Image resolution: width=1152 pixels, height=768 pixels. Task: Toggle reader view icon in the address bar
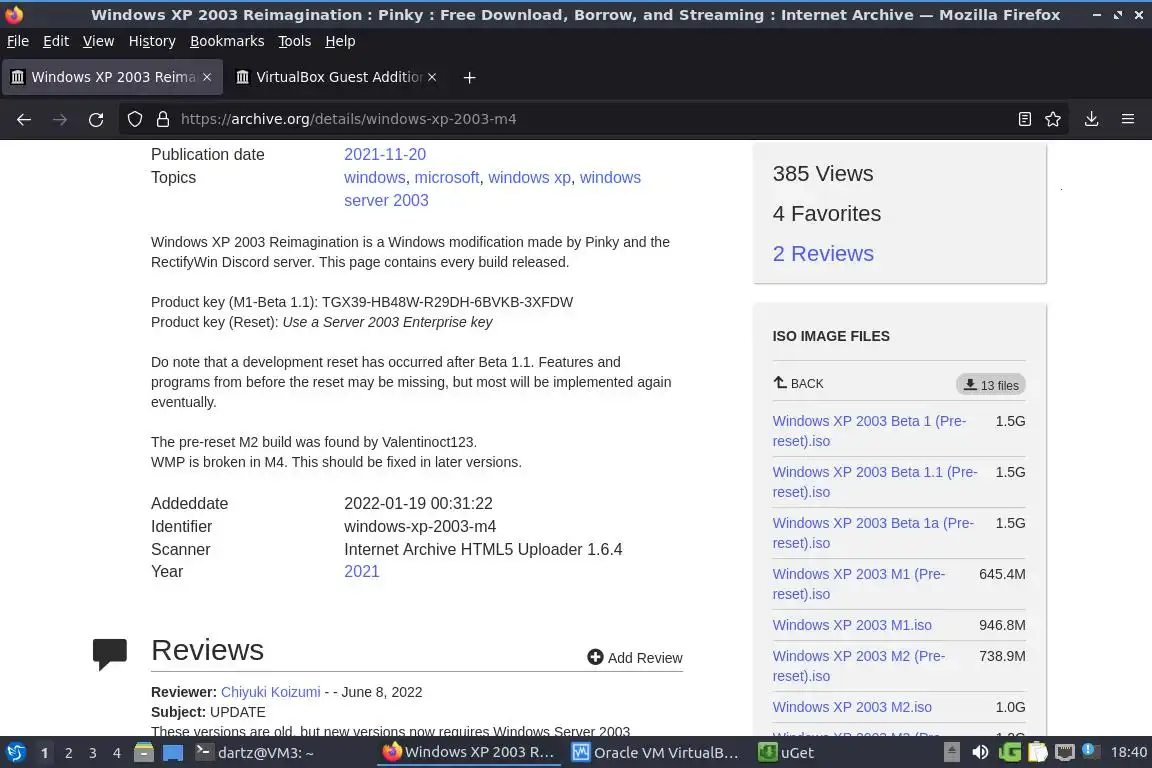coord(1025,119)
